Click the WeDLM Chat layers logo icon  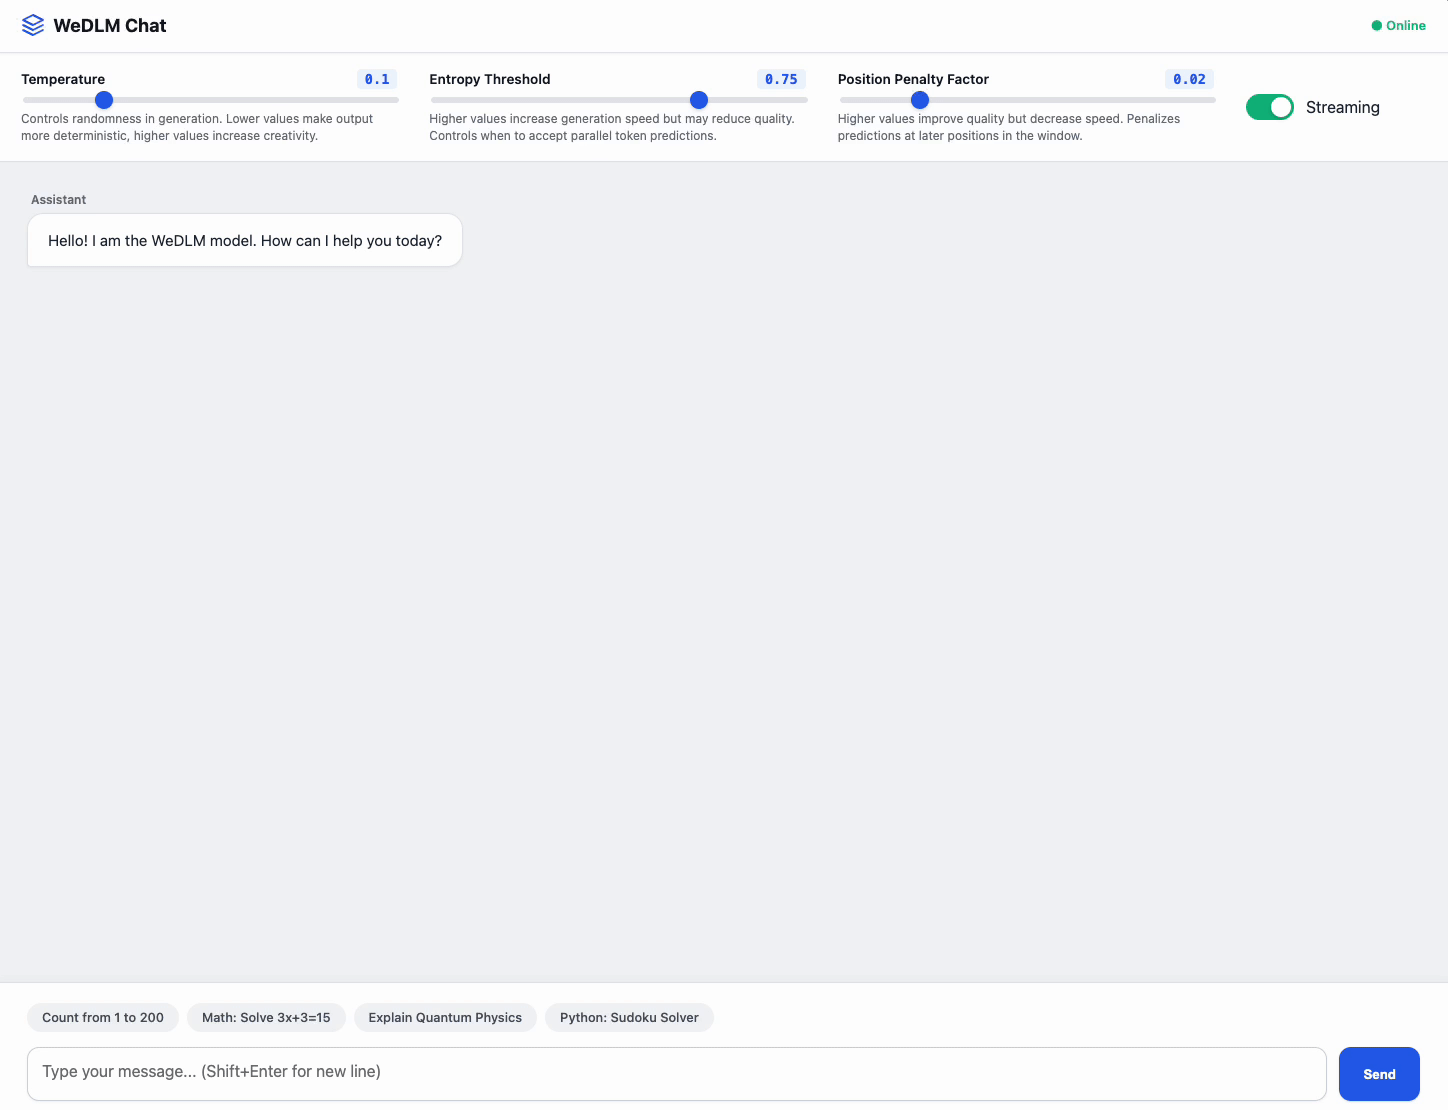33,25
